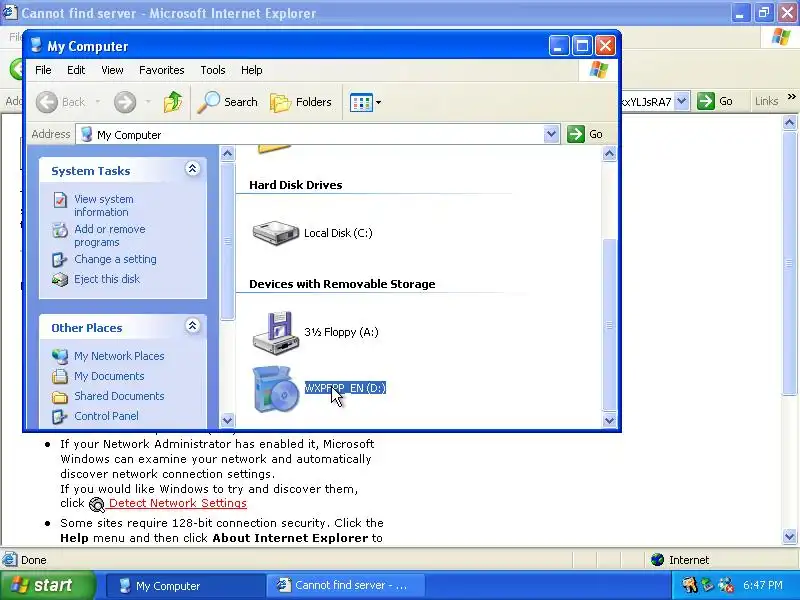Viewport: 800px width, 600px height.
Task: Toggle the Folders pane button
Action: [301, 102]
